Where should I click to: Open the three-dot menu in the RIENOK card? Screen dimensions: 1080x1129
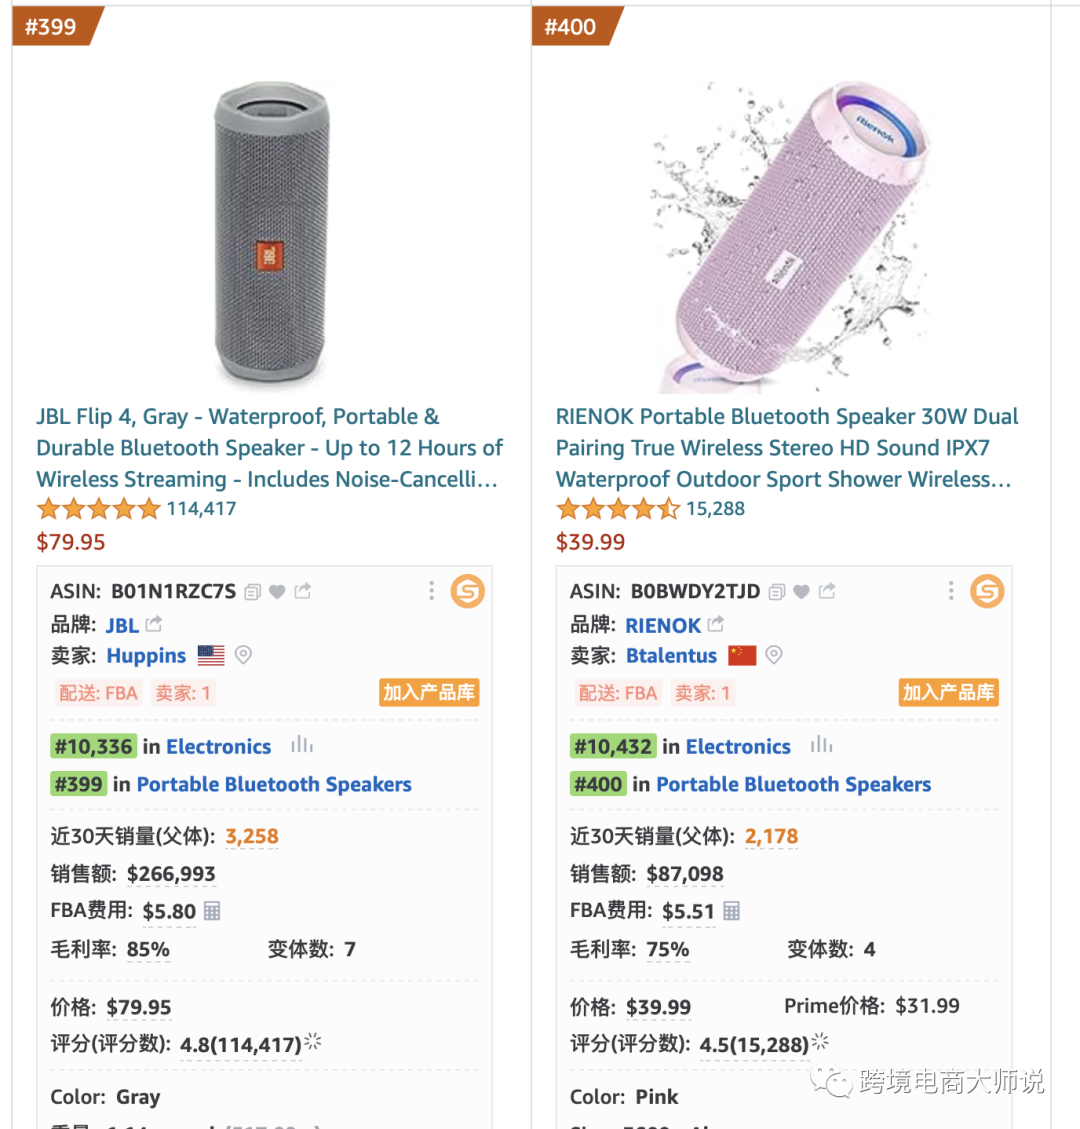click(951, 591)
